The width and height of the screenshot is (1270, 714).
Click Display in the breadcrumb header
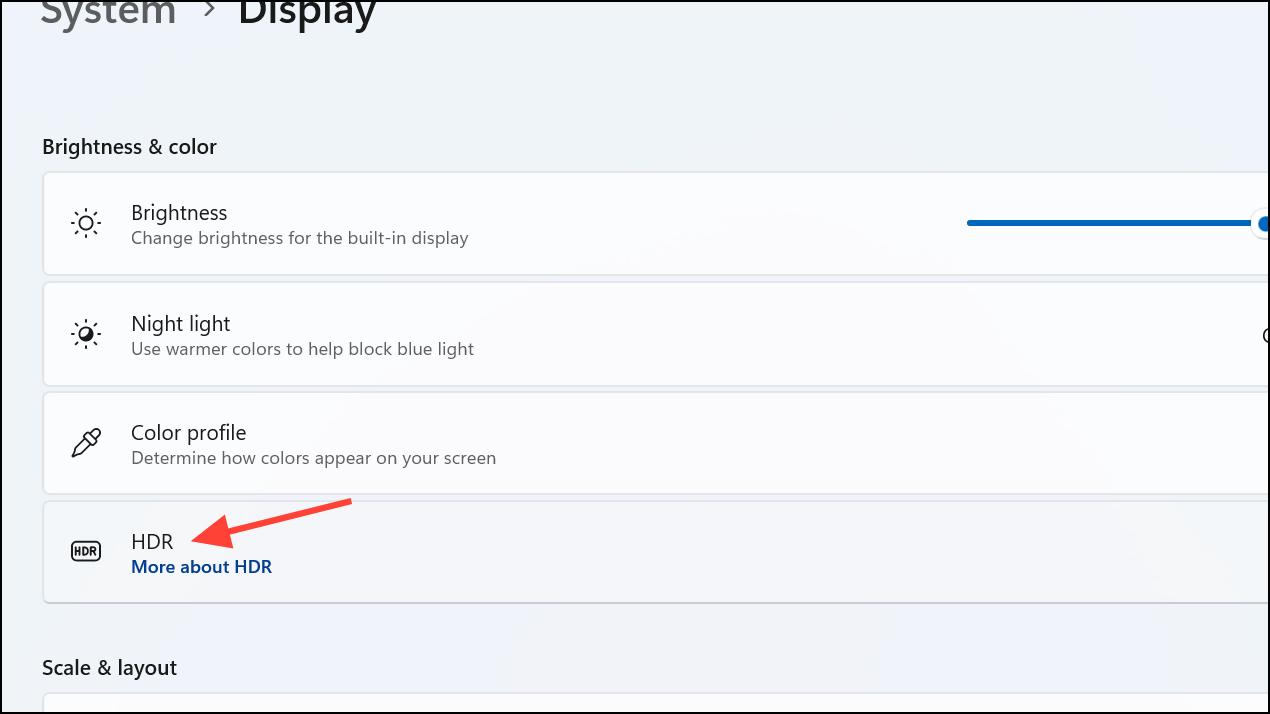pyautogui.click(x=306, y=13)
